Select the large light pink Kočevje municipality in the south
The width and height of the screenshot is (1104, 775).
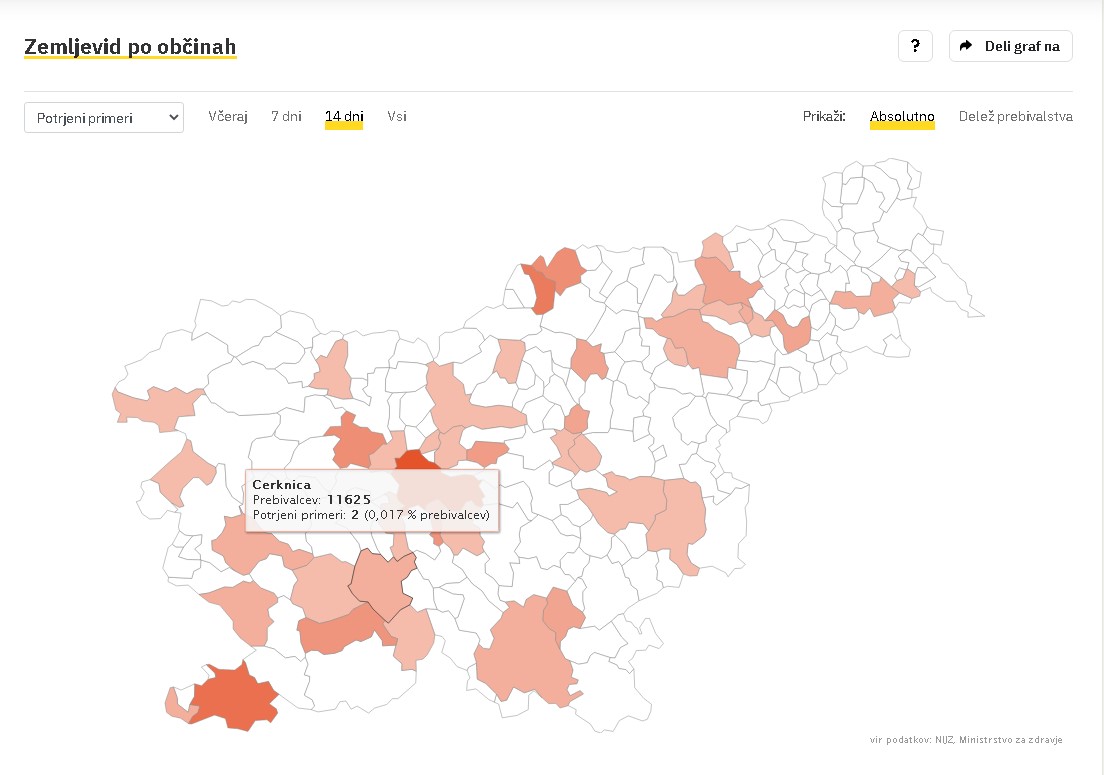click(522, 650)
